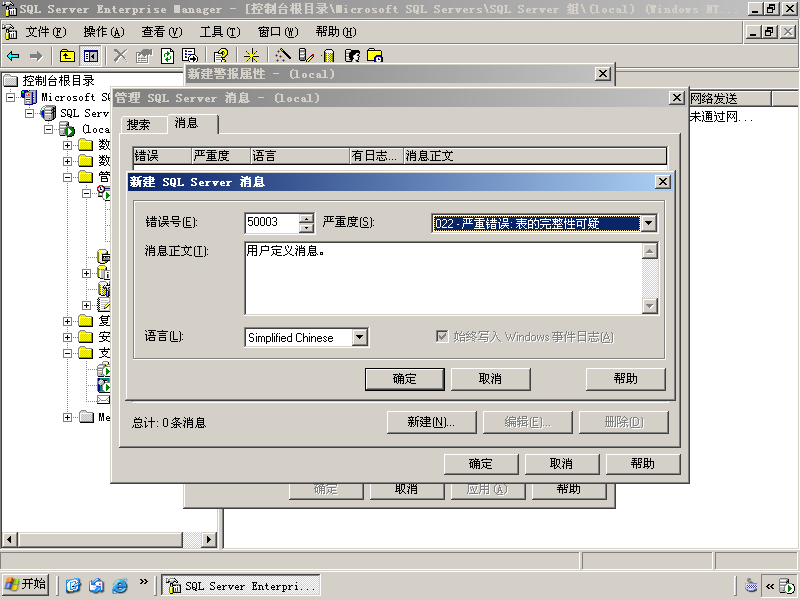Click the 消息正文 scrollbar down arrow
Screen dimensions: 800x600
pyautogui.click(x=649, y=306)
